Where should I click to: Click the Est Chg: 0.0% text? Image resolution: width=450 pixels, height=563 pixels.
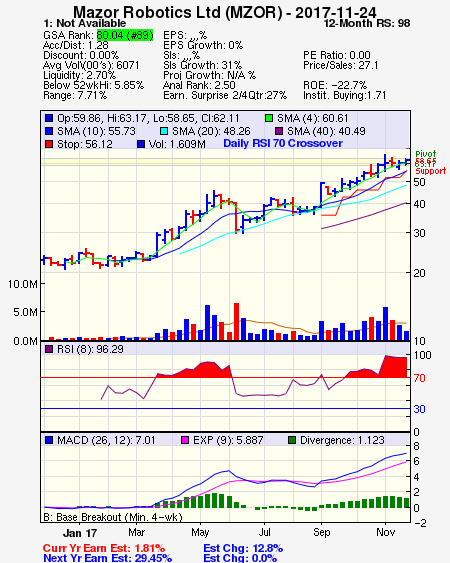pyautogui.click(x=240, y=558)
